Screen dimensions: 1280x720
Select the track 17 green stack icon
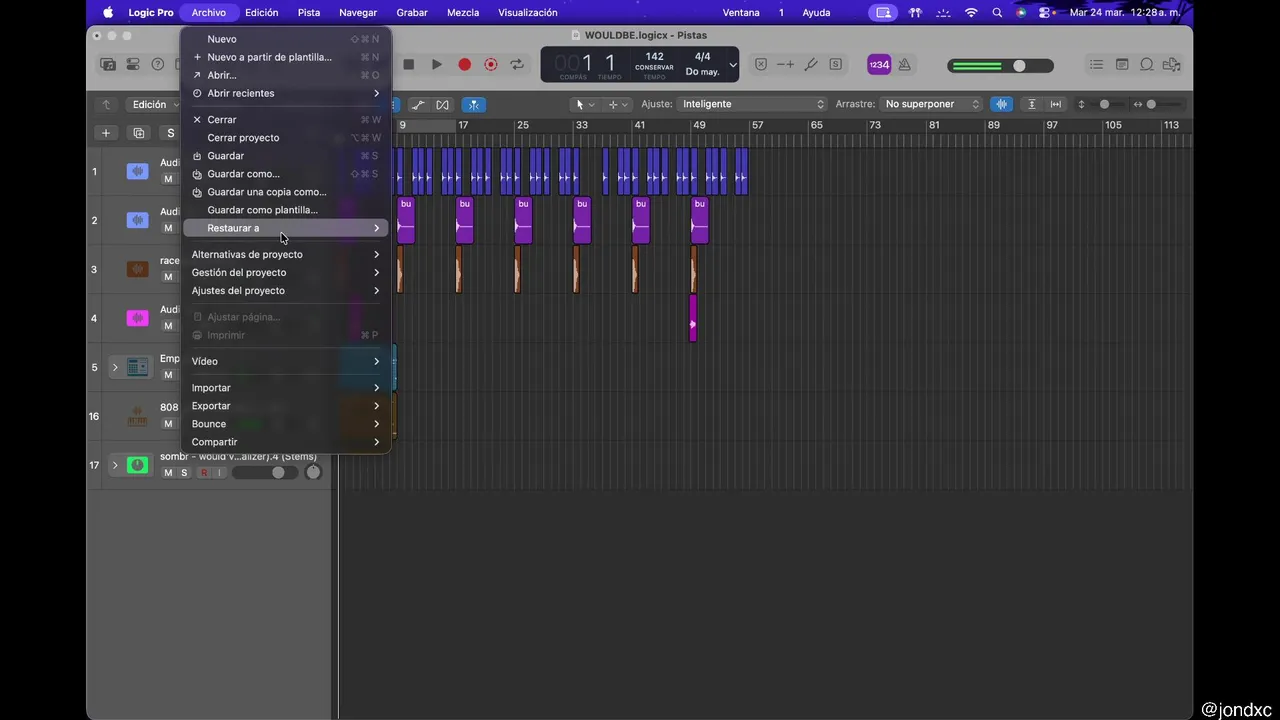click(138, 465)
